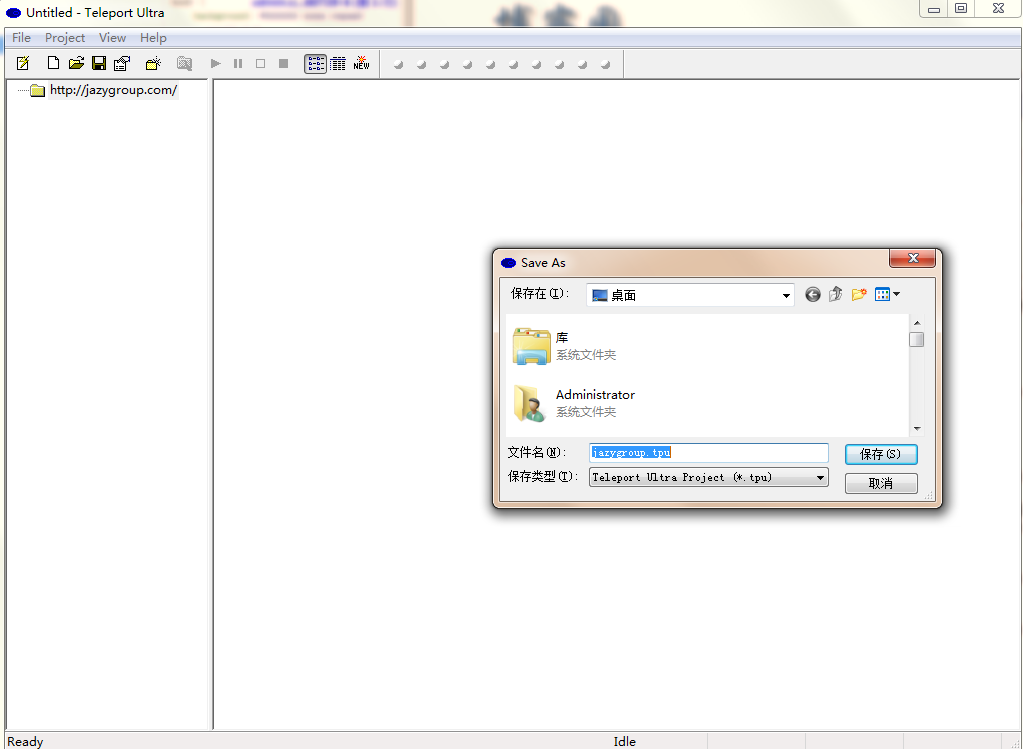Click the 保存(S) save button

(x=880, y=454)
